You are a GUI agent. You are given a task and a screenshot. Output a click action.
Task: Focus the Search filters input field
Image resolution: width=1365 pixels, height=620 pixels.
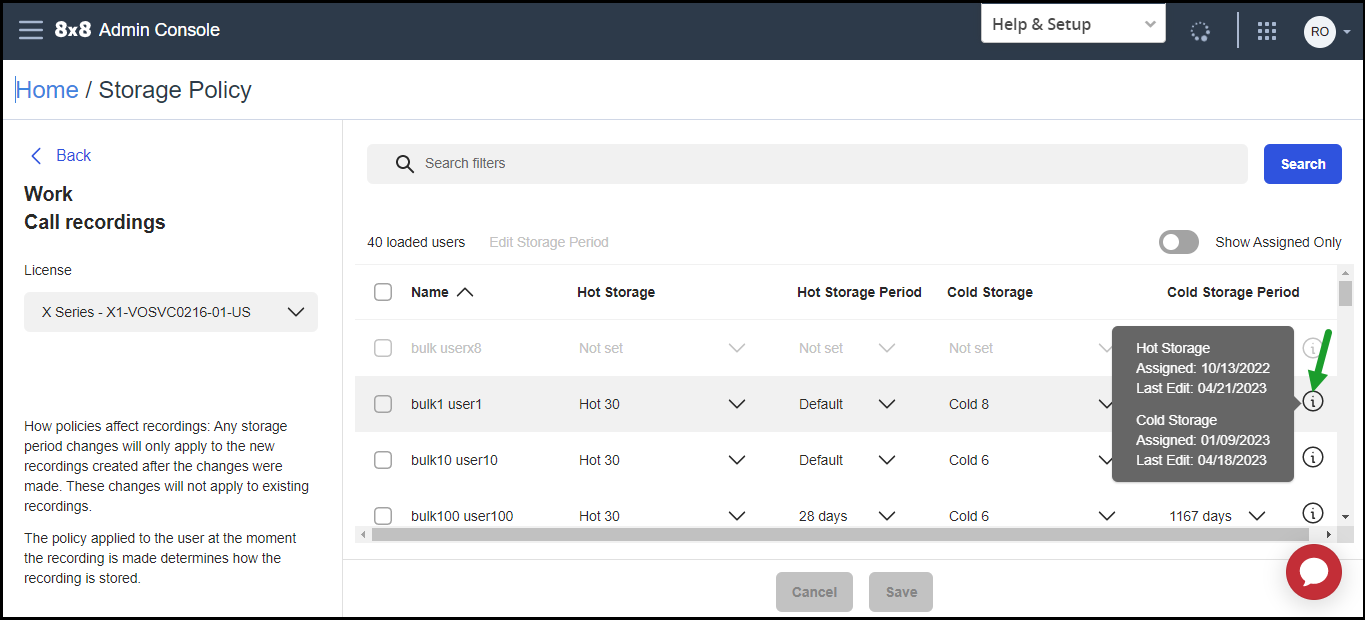[807, 164]
